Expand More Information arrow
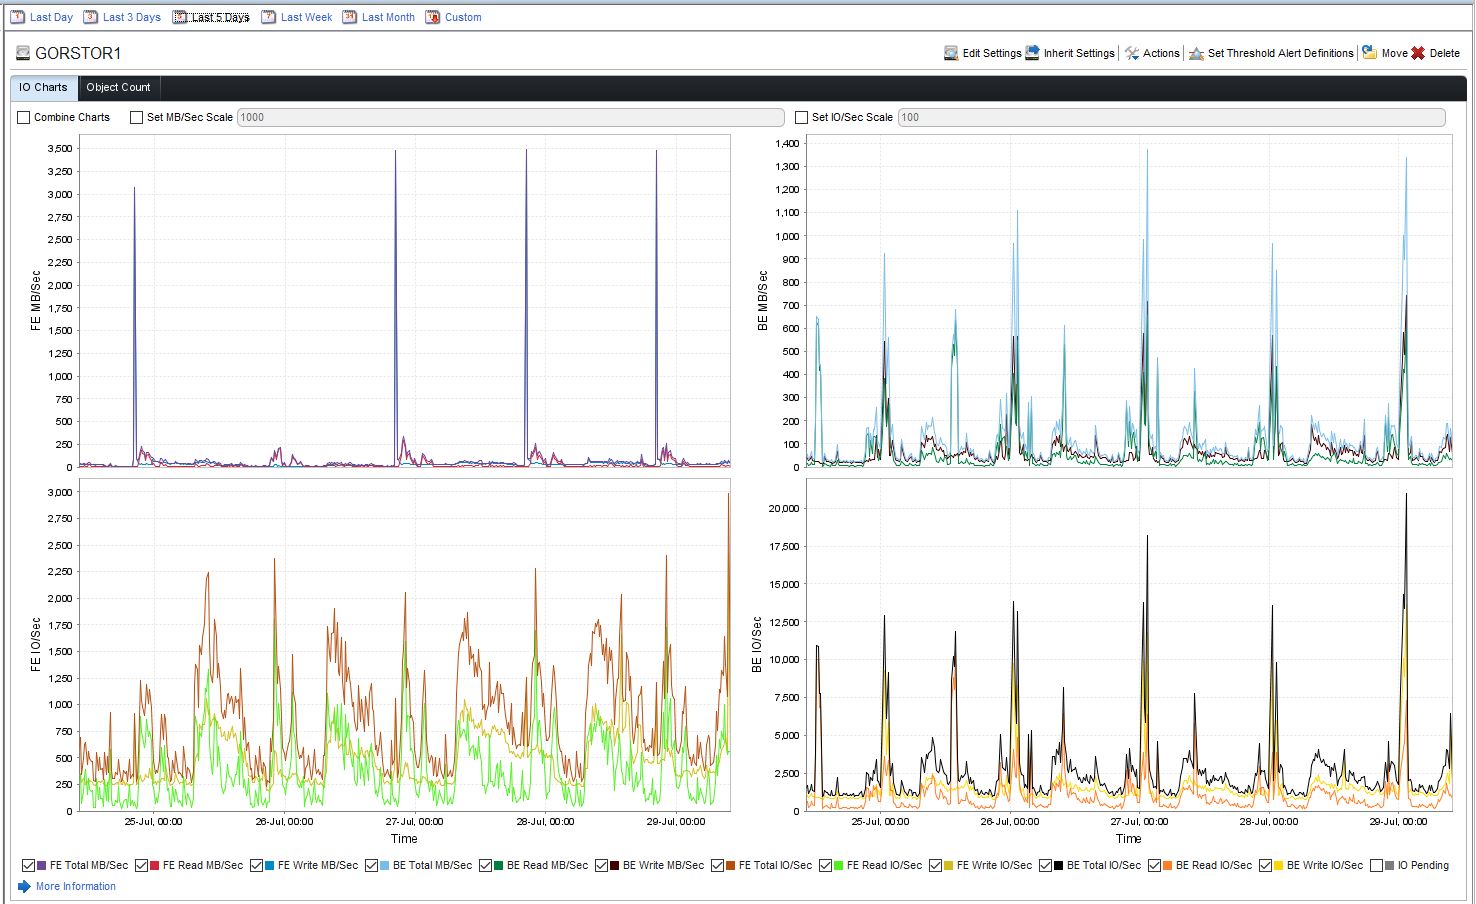Screen dimensions: 1476x904 coord(24,886)
